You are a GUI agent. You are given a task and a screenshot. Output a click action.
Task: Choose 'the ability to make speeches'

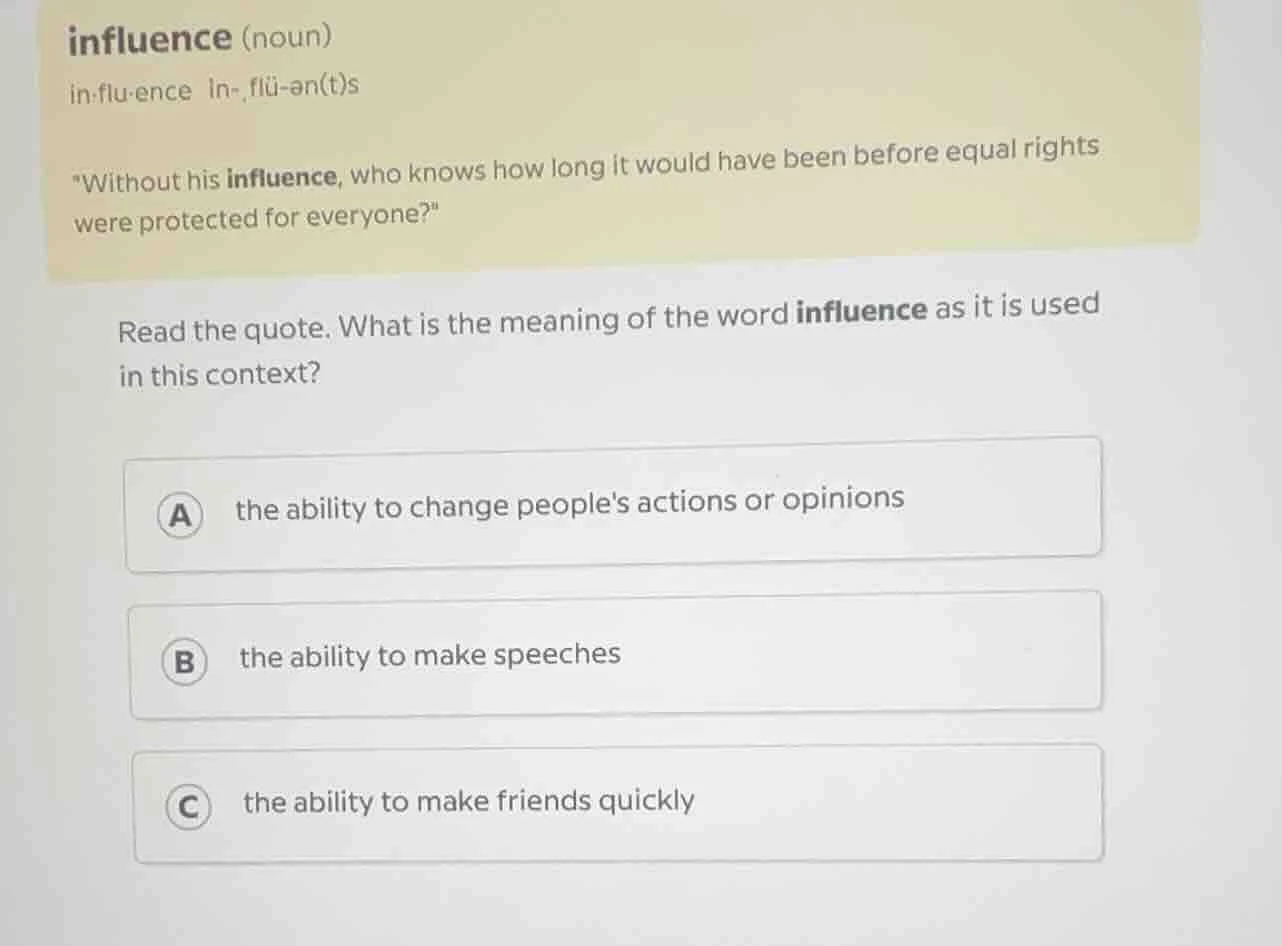pyautogui.click(x=429, y=655)
